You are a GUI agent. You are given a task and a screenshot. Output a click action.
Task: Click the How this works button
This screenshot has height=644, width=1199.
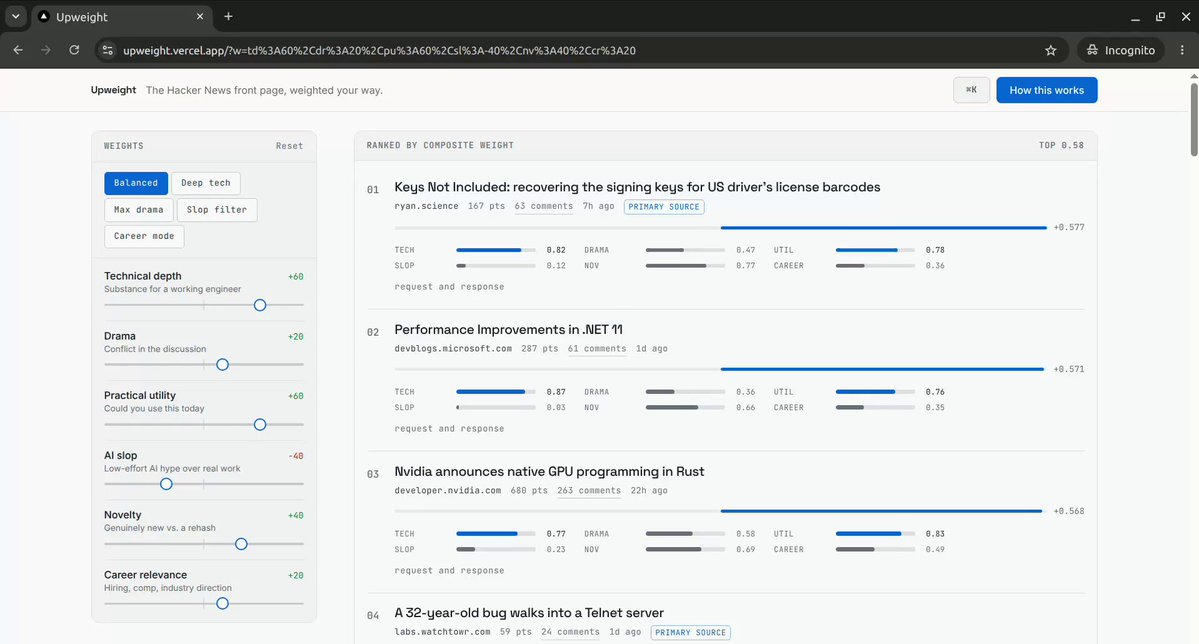click(x=1046, y=90)
